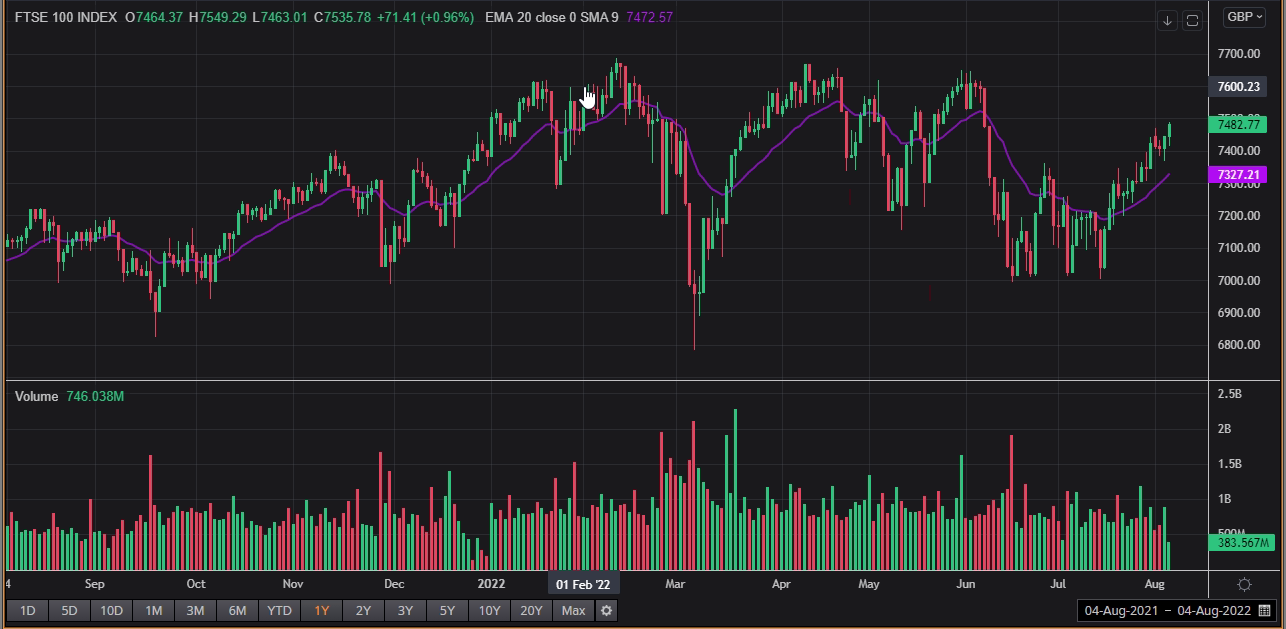This screenshot has height=629, width=1286.
Task: Select the 1M range
Action: 153,610
